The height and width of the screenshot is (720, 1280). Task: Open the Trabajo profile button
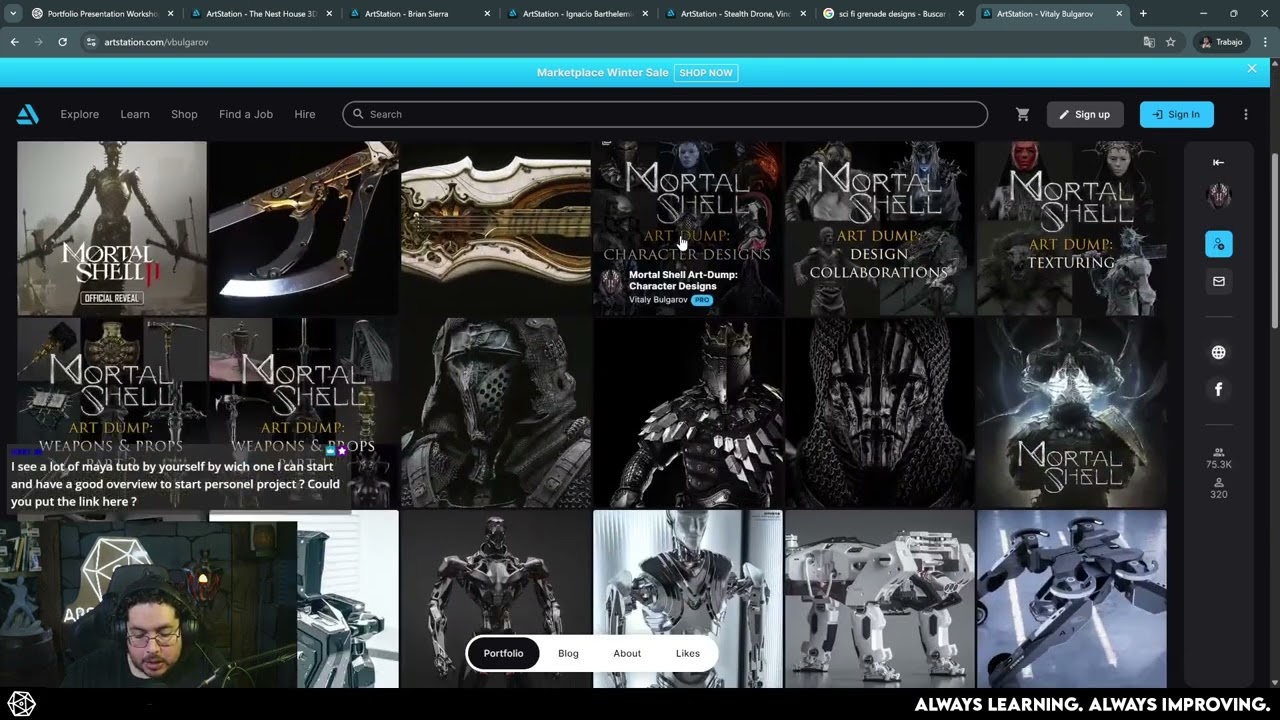tap(1222, 42)
